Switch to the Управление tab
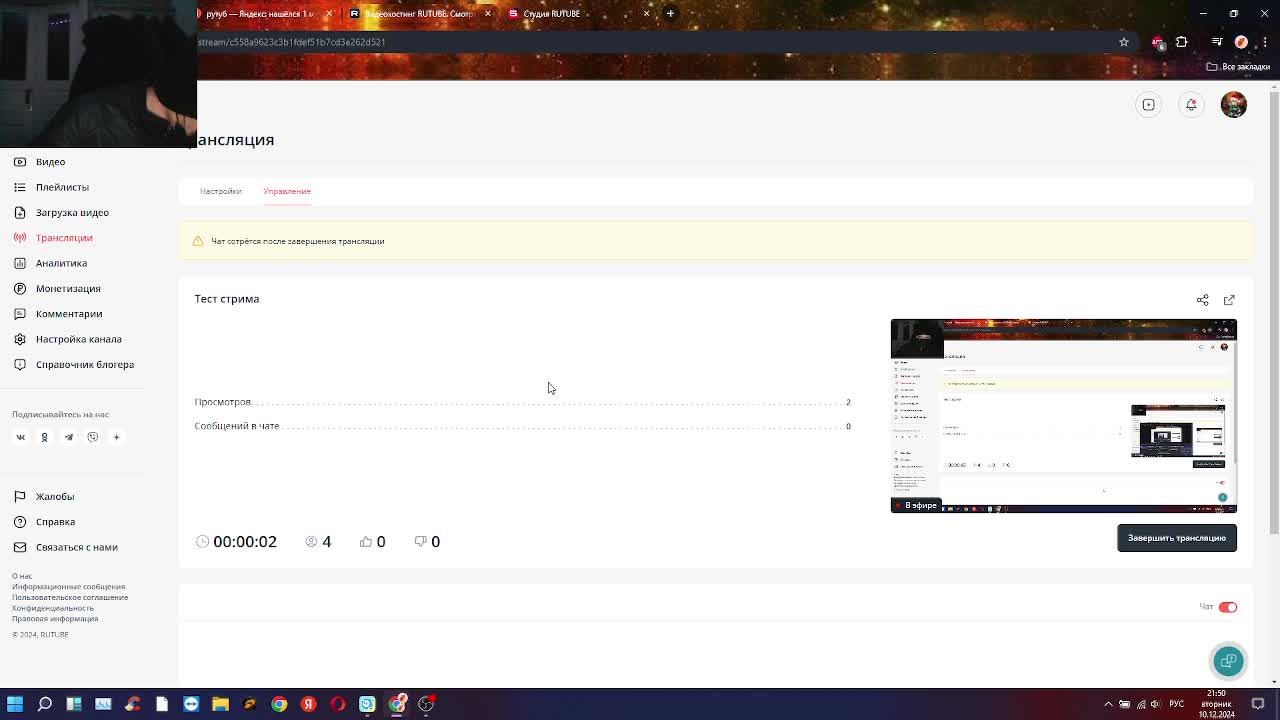 (287, 191)
